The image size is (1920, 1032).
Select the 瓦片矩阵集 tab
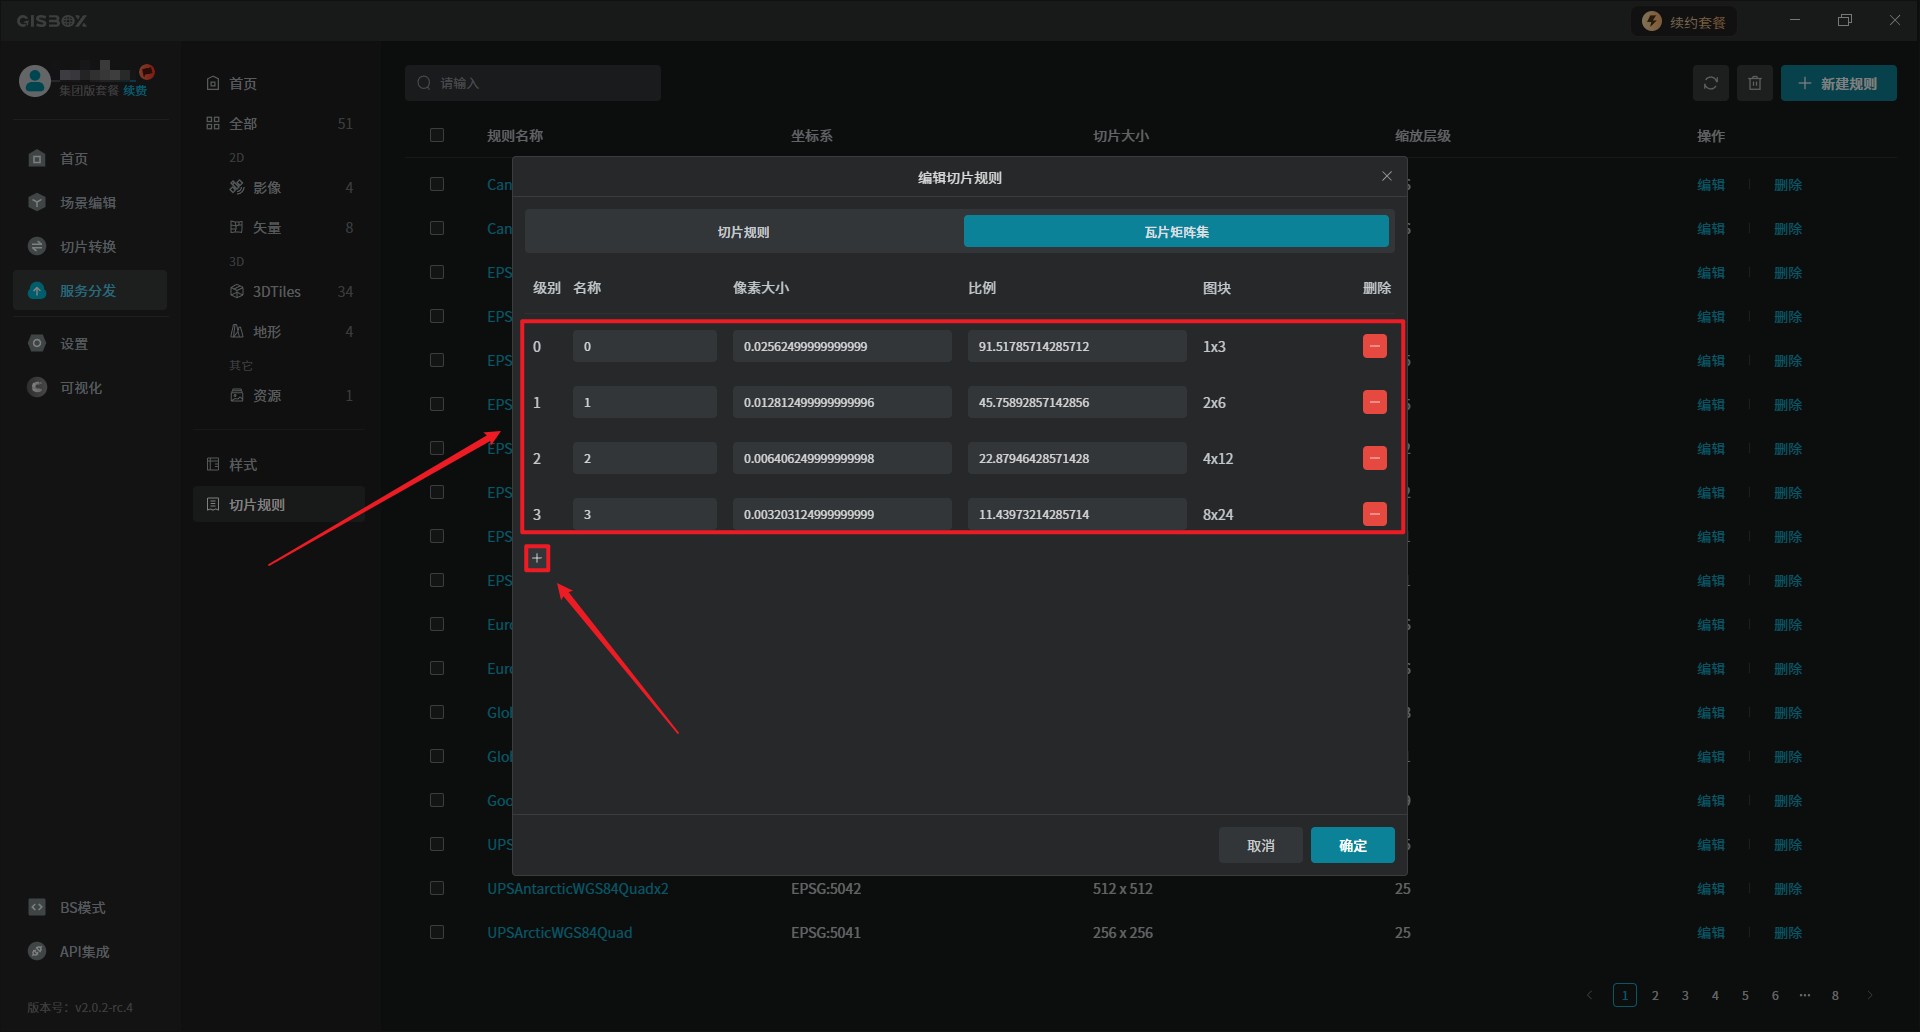[1176, 232]
